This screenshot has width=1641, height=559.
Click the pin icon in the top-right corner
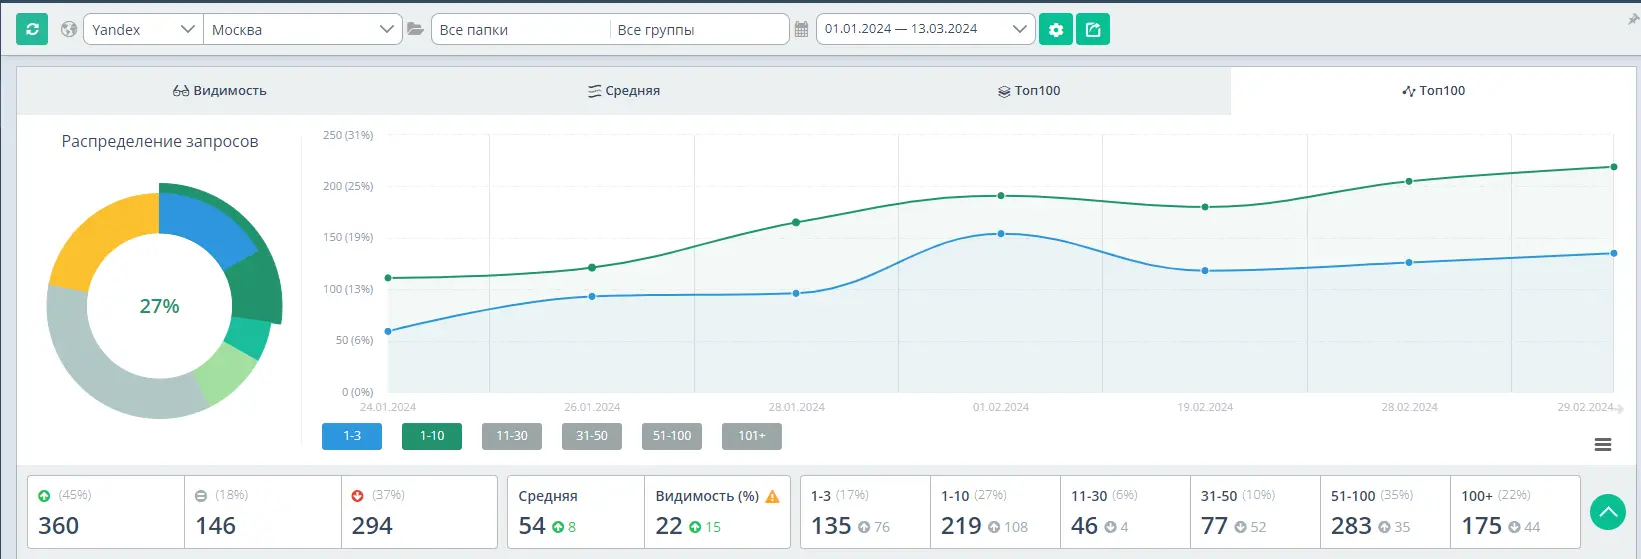1633,19
